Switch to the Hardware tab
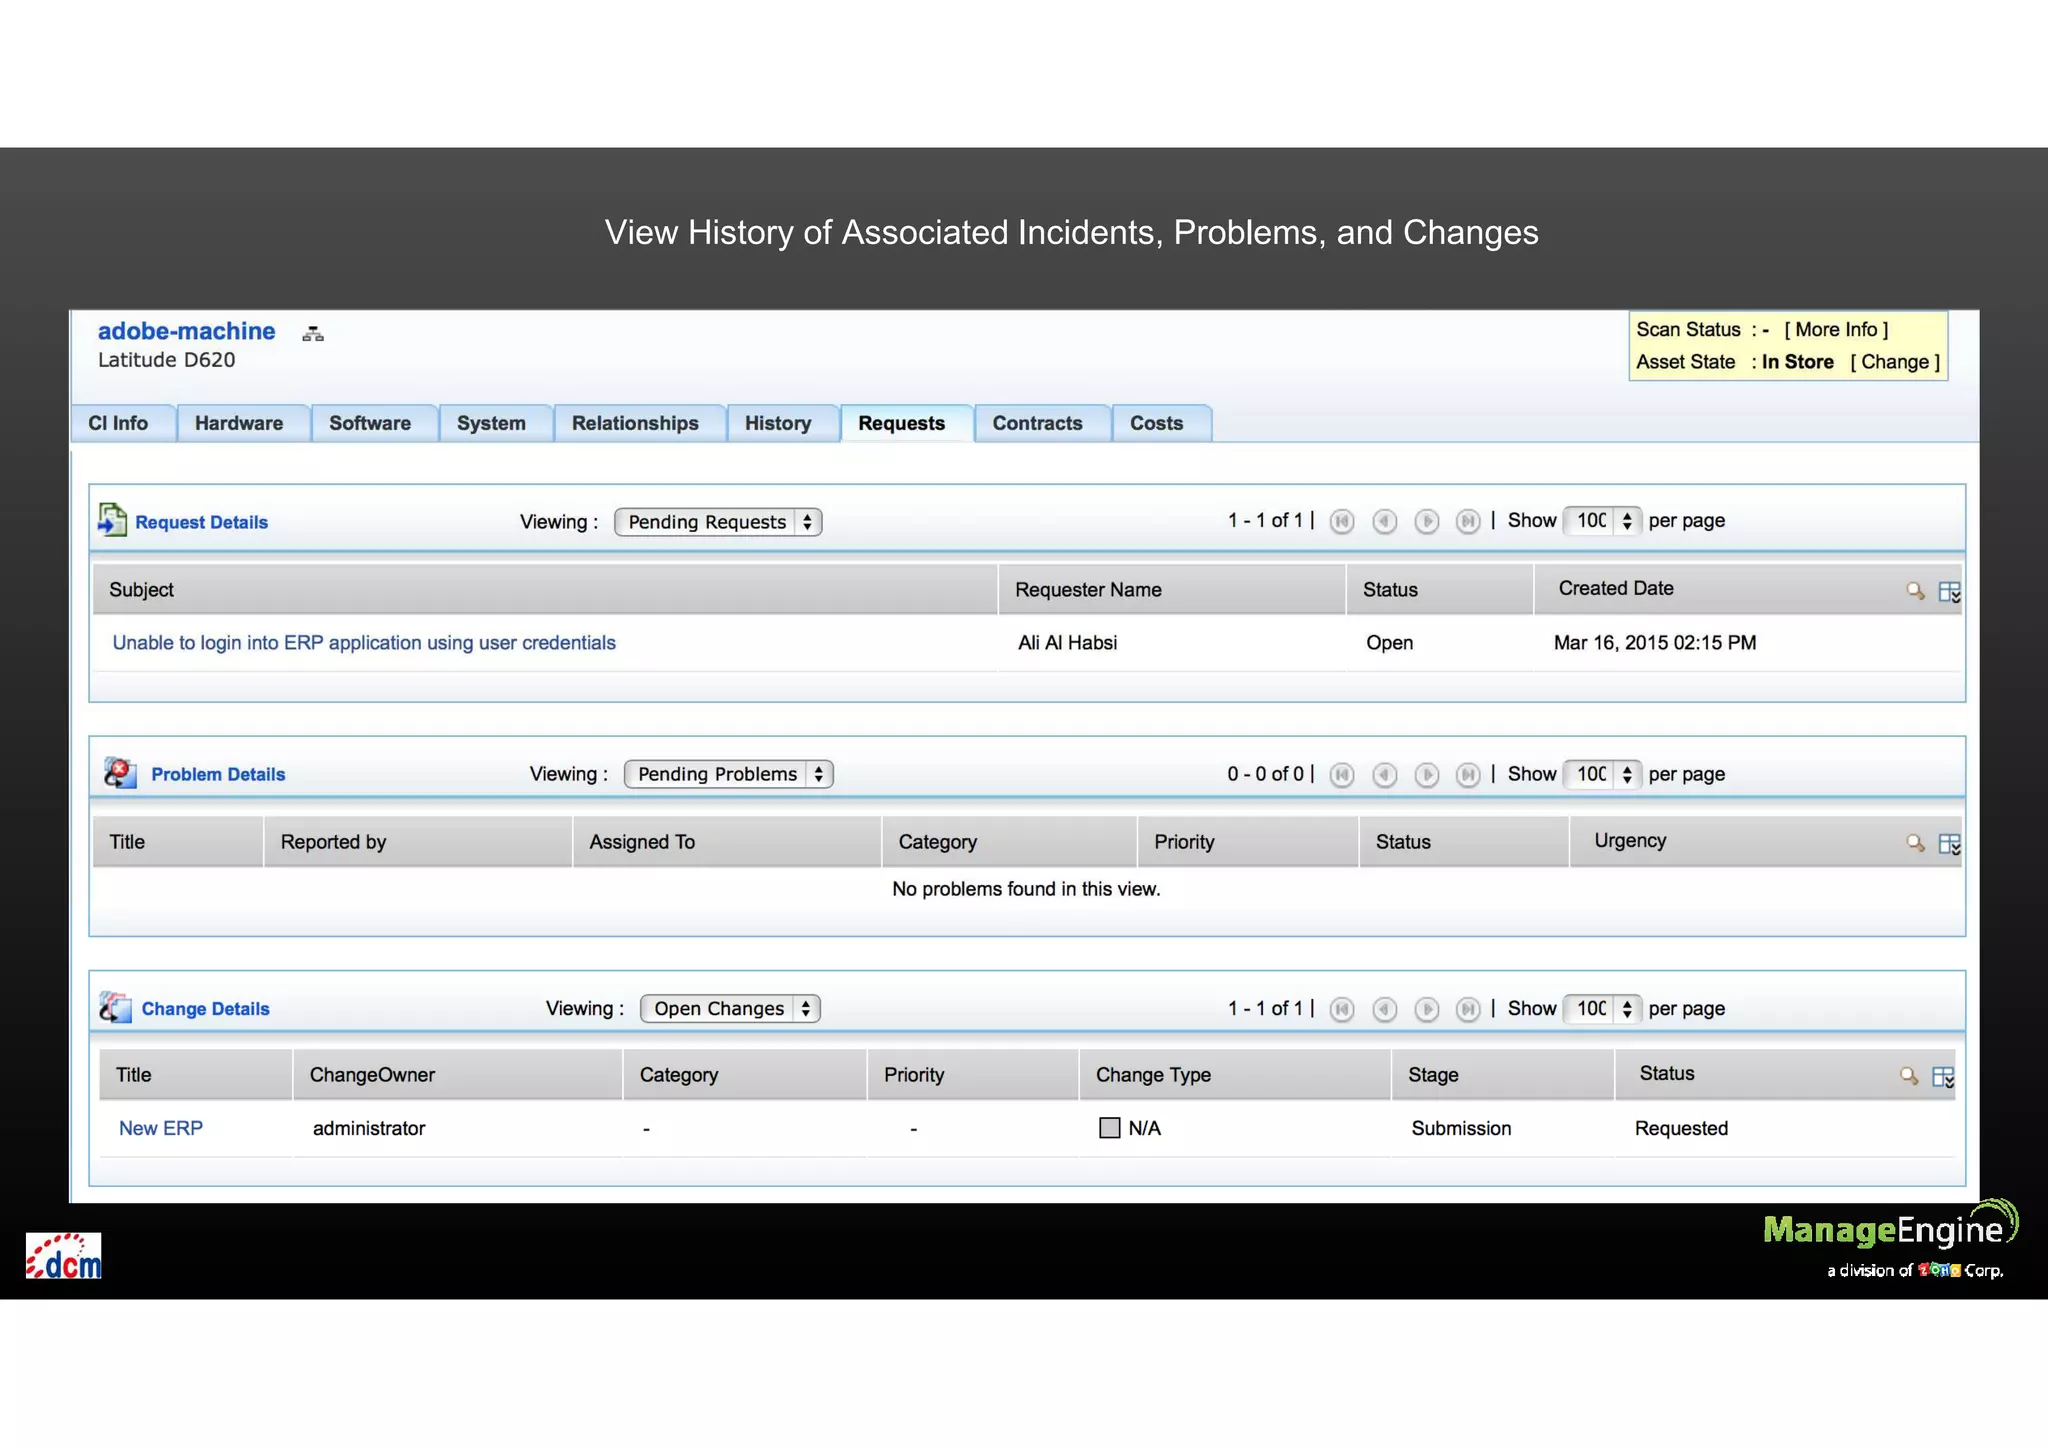The image size is (2048, 1447). click(243, 423)
